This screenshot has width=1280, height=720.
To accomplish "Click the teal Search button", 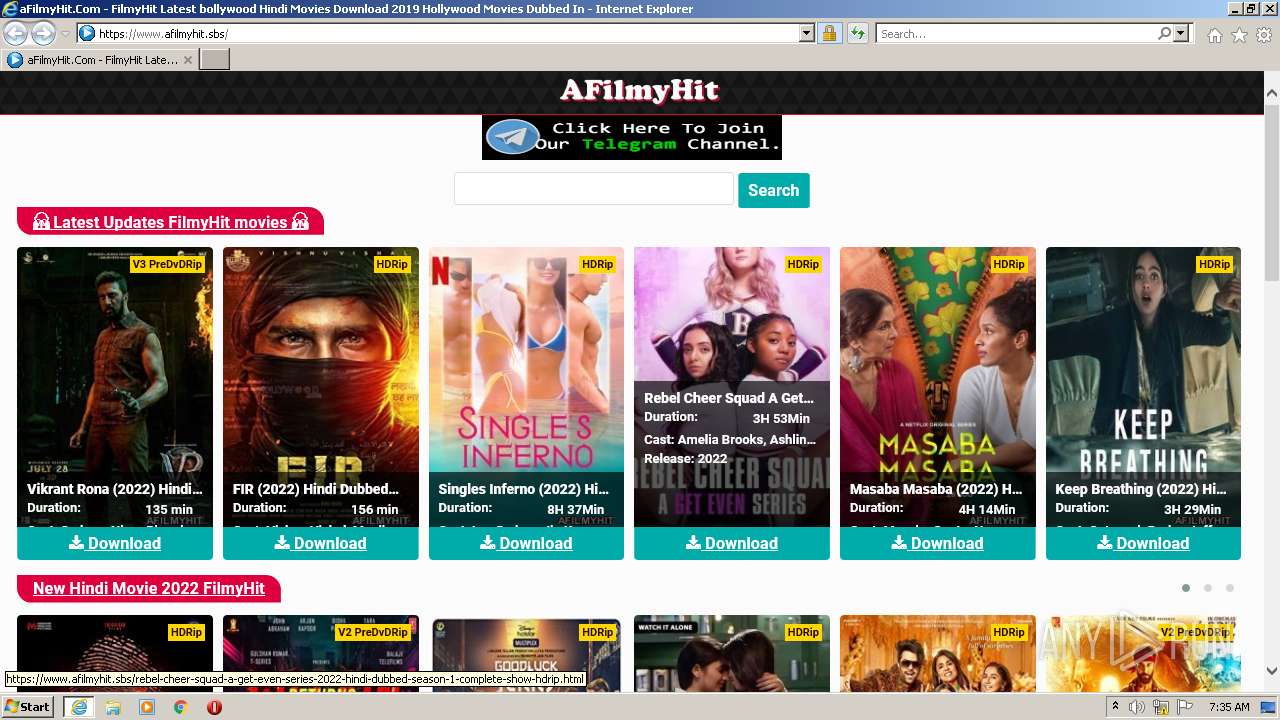I will [774, 190].
